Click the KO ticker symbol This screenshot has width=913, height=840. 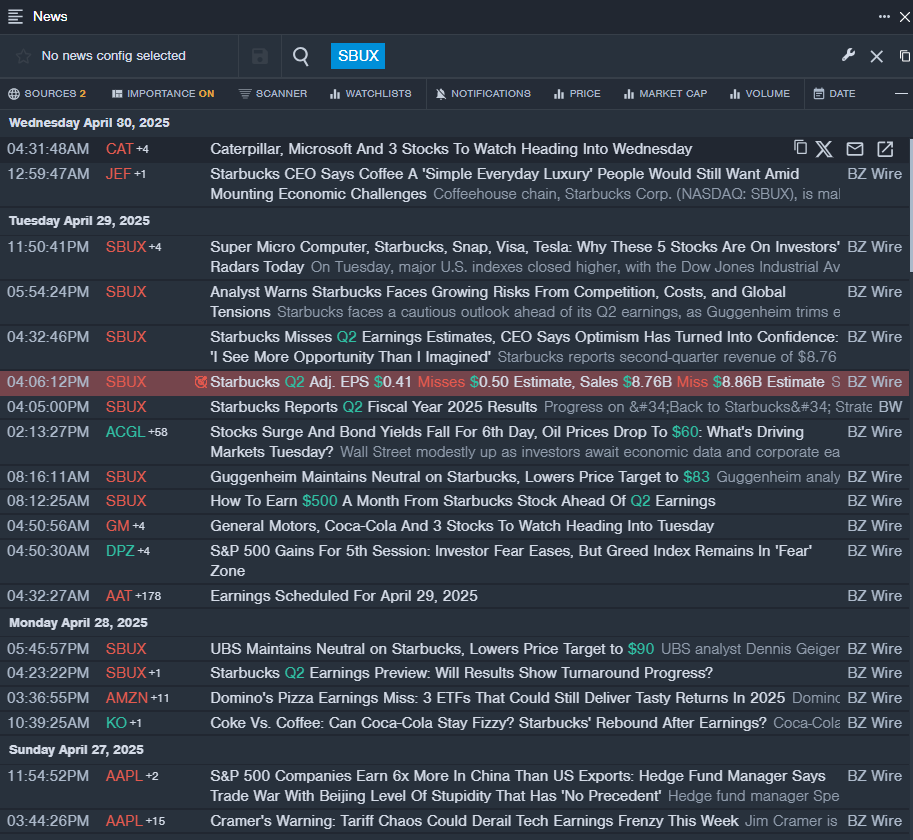click(x=116, y=722)
